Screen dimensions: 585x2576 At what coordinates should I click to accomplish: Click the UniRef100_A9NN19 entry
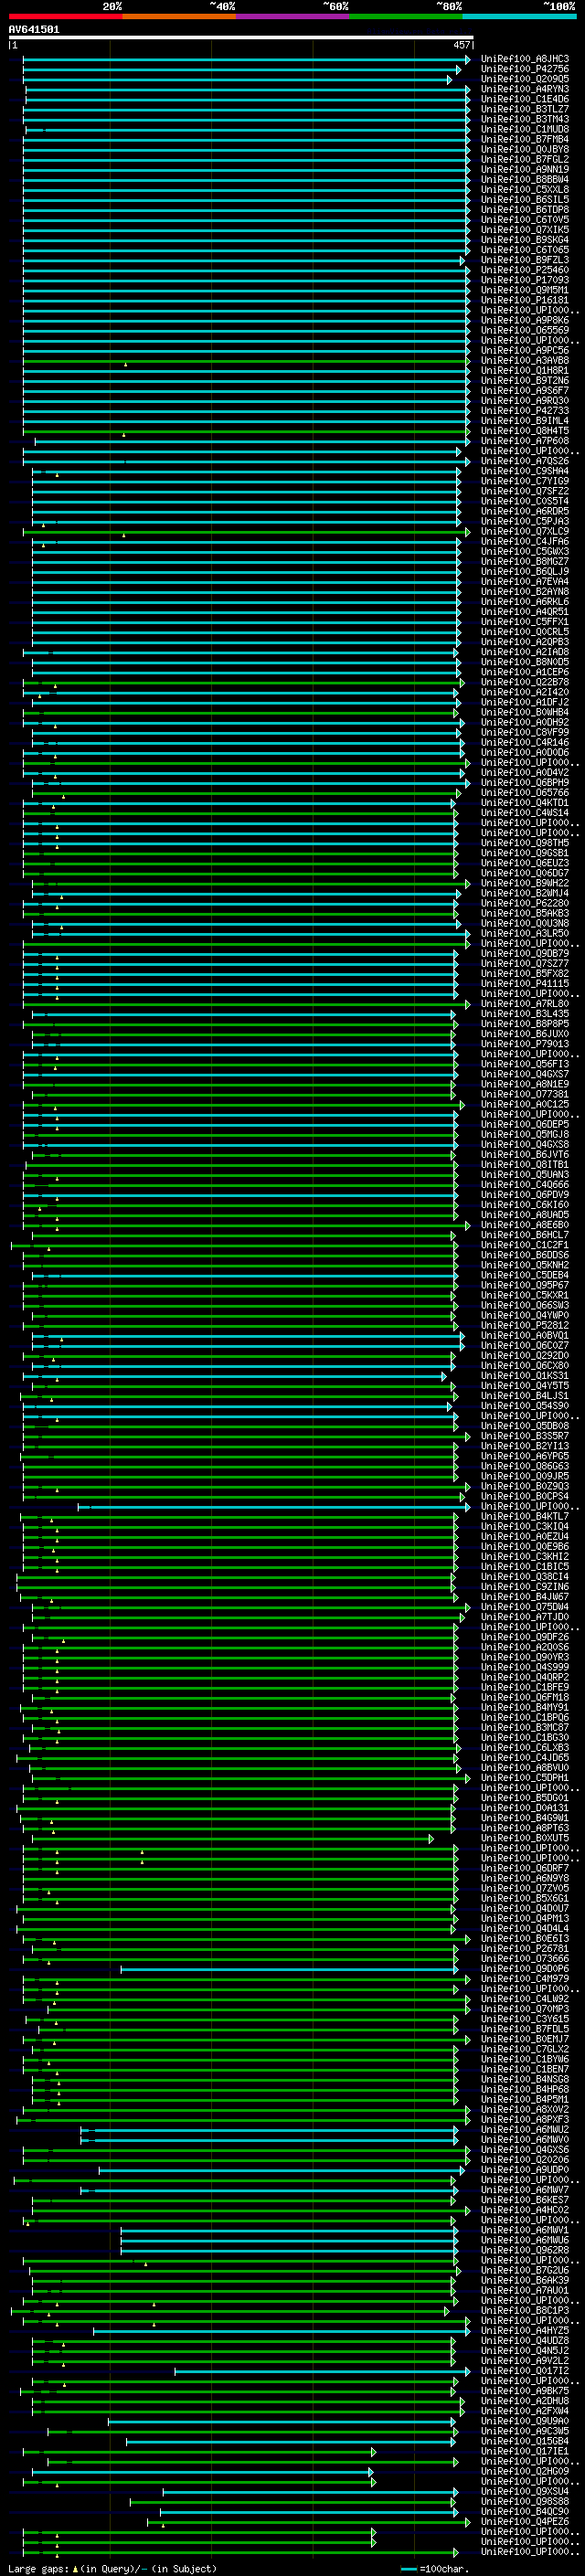pyautogui.click(x=525, y=169)
